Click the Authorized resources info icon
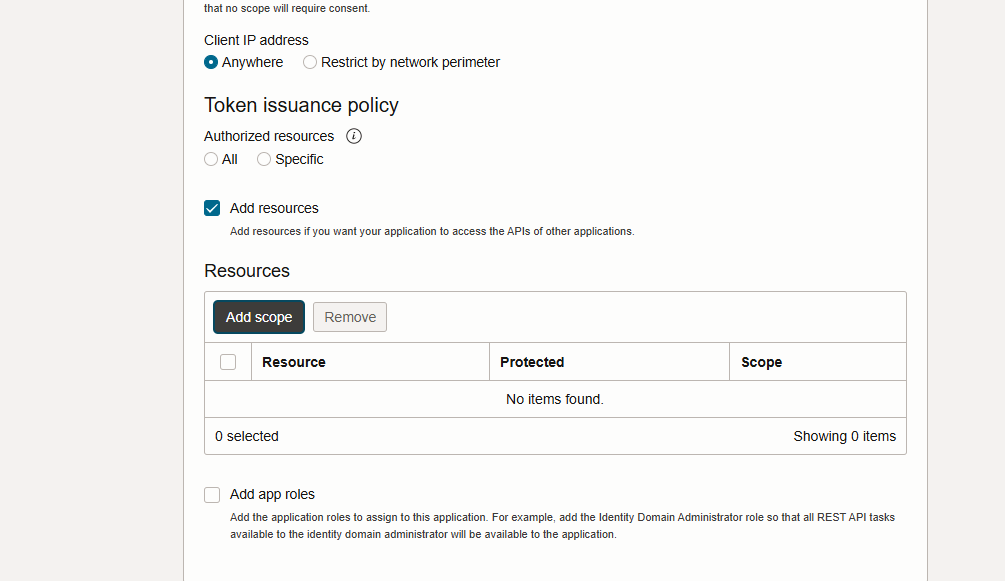This screenshot has width=1005, height=581. (353, 136)
